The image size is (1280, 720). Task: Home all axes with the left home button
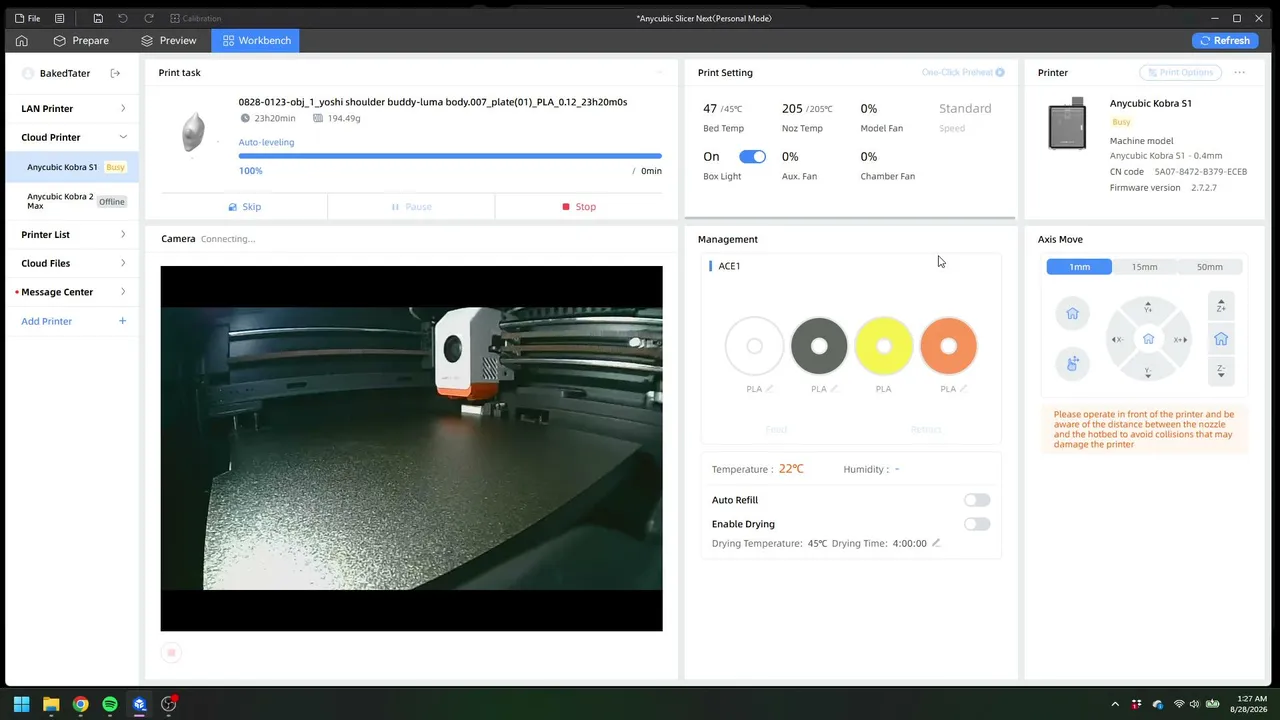tap(1072, 314)
